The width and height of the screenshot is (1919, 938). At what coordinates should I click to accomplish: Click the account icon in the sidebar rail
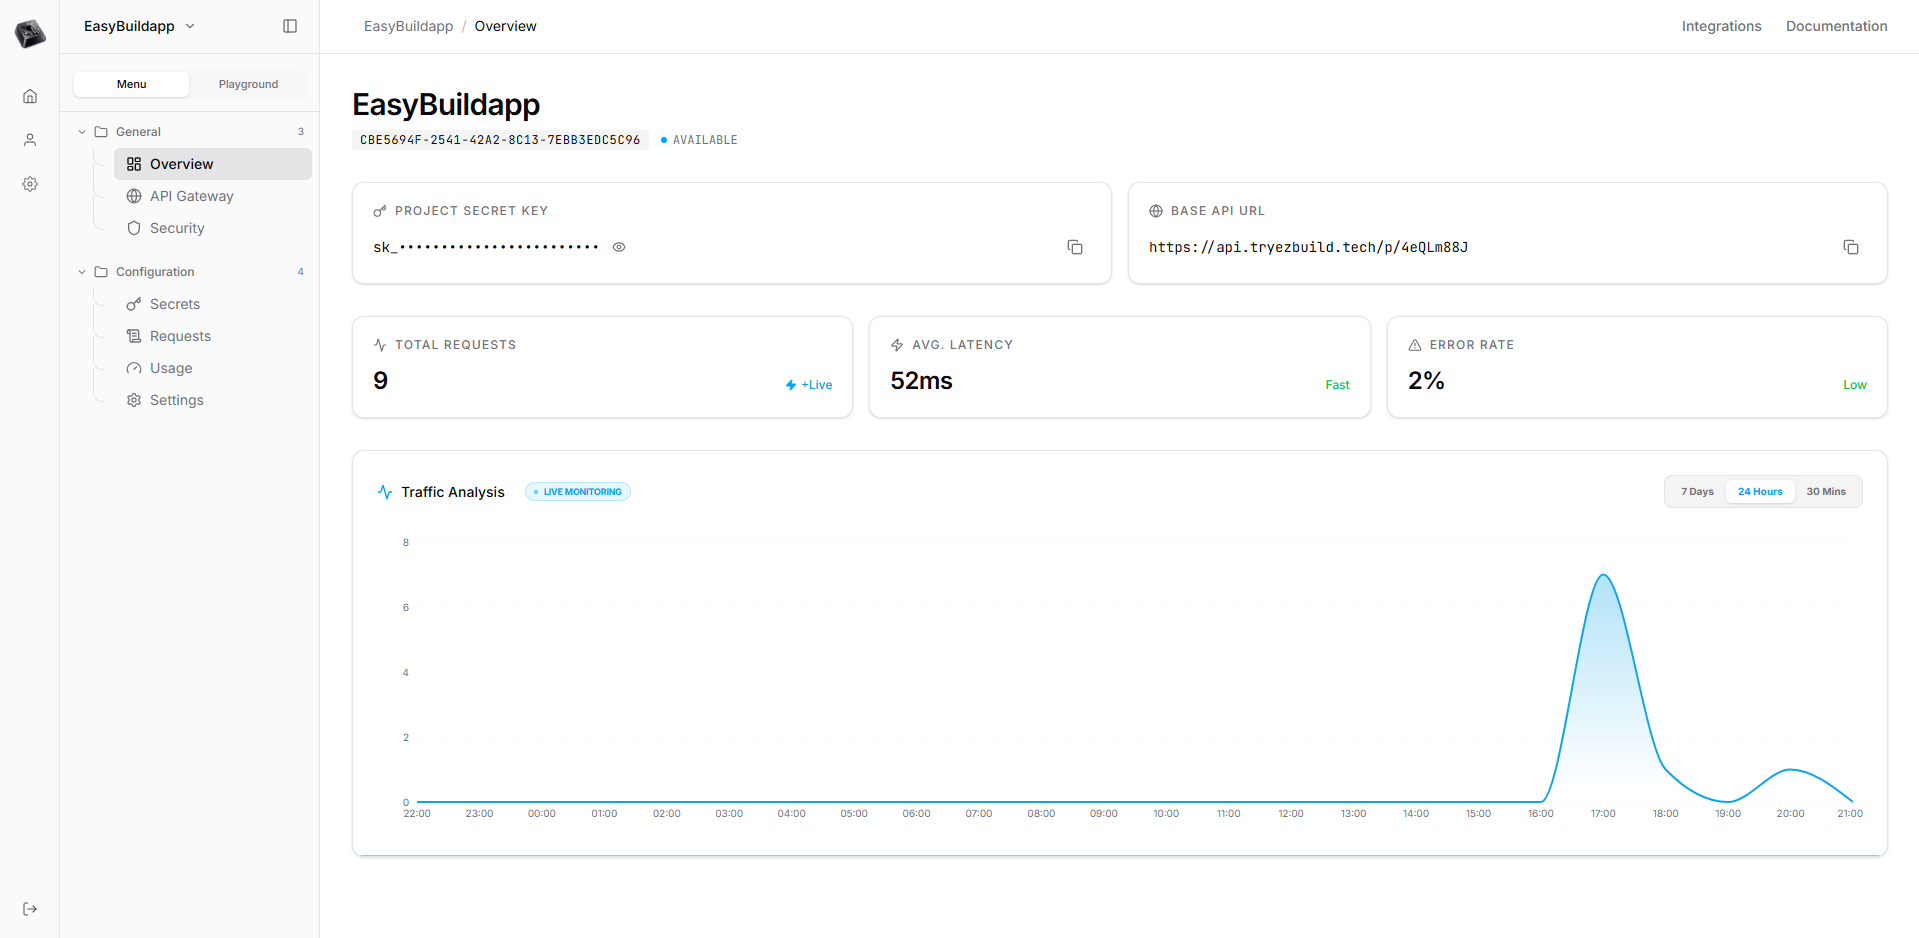30,139
